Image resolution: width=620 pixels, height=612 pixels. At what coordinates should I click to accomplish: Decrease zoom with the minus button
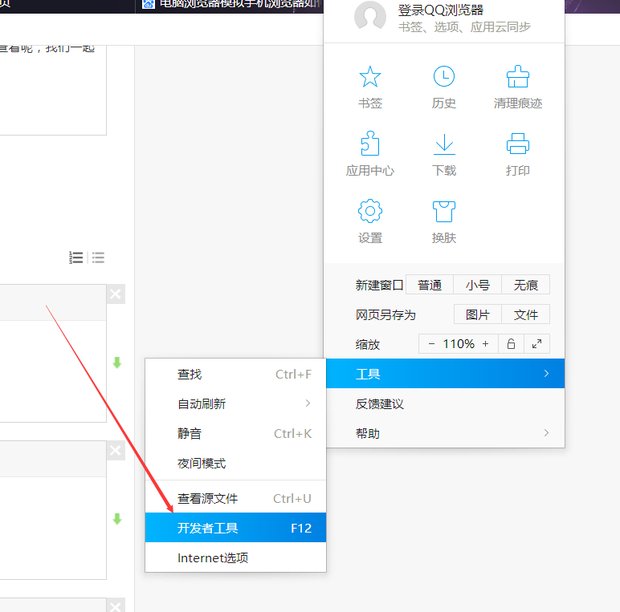click(432, 344)
